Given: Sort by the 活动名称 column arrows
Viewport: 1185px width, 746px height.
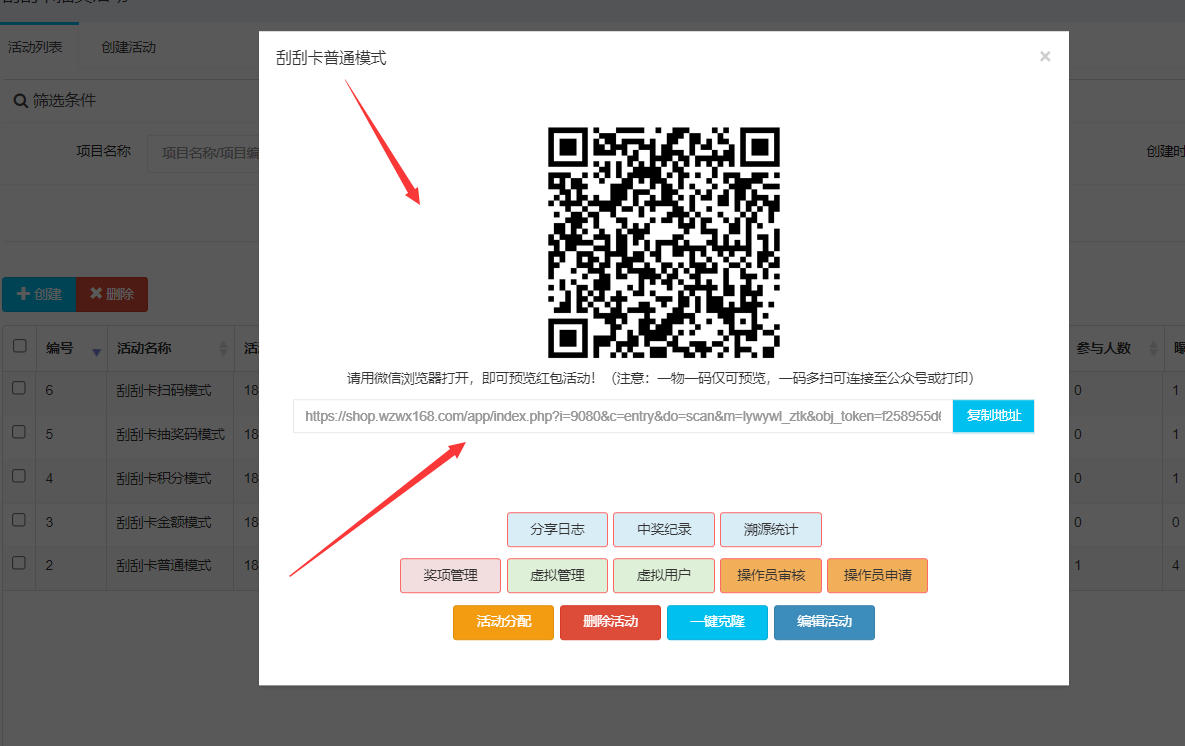Looking at the screenshot, I should click(223, 348).
